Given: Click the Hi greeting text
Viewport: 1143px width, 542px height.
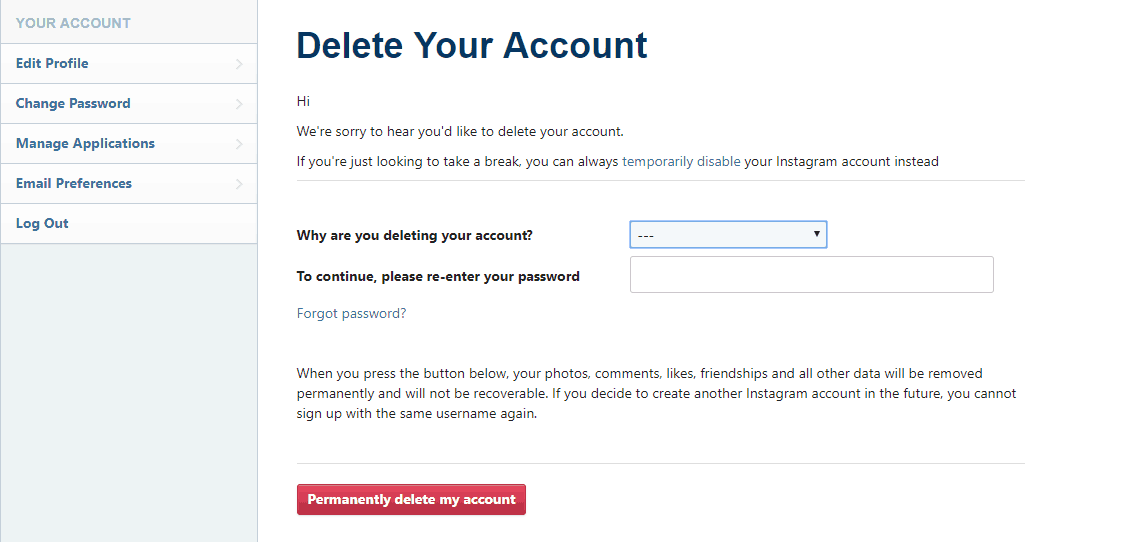Looking at the screenshot, I should point(303,101).
